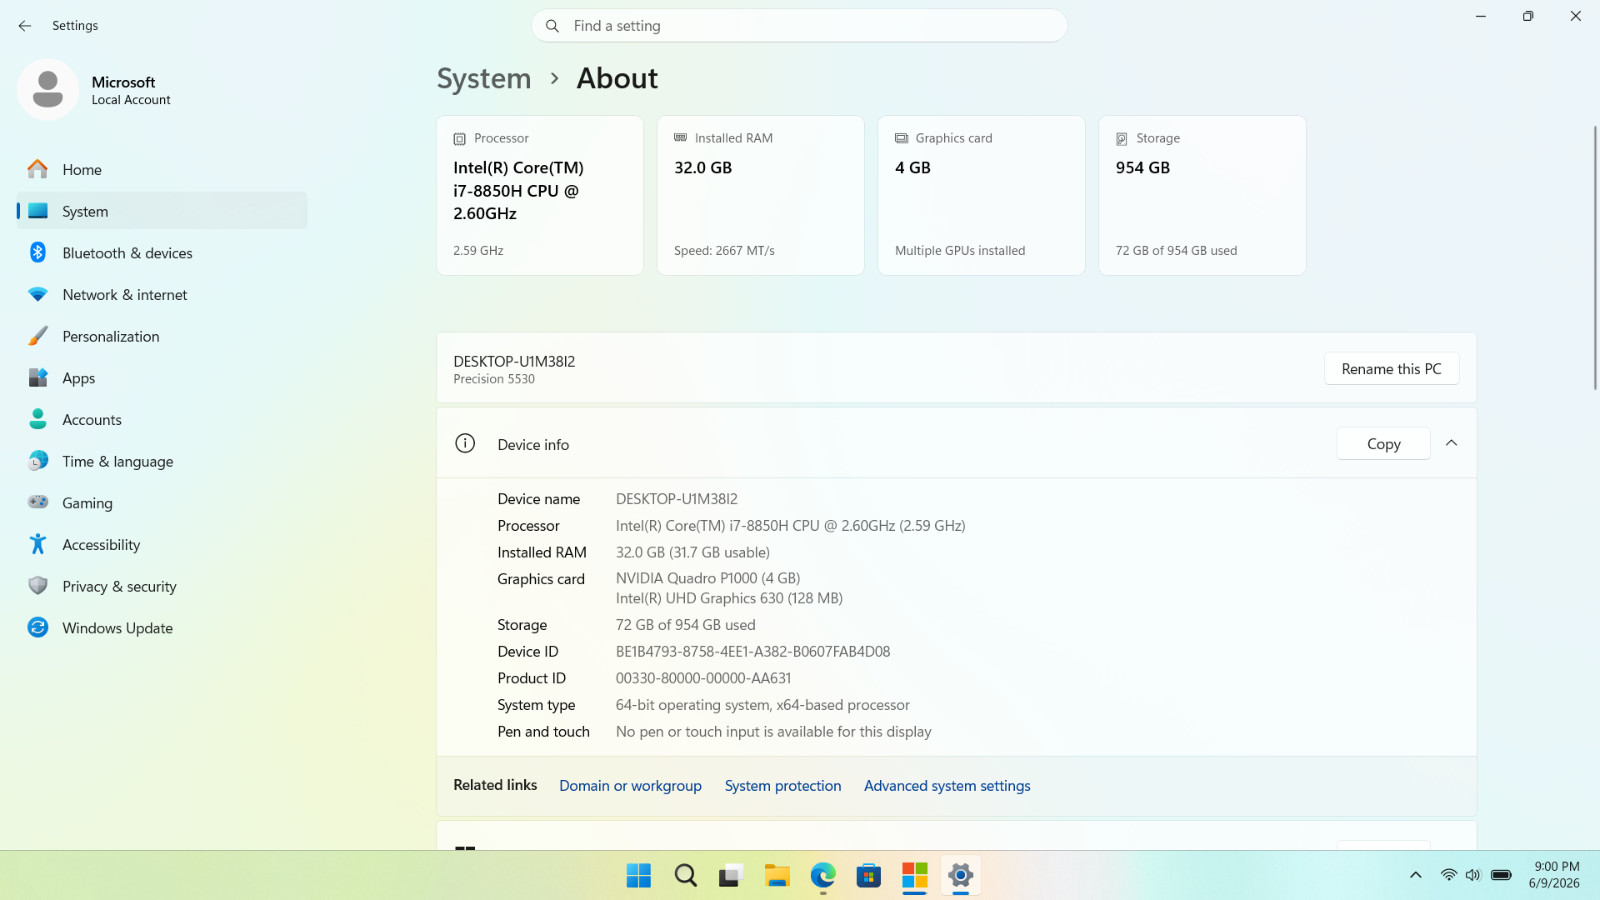Click the Installed RAM summary card

pyautogui.click(x=761, y=195)
